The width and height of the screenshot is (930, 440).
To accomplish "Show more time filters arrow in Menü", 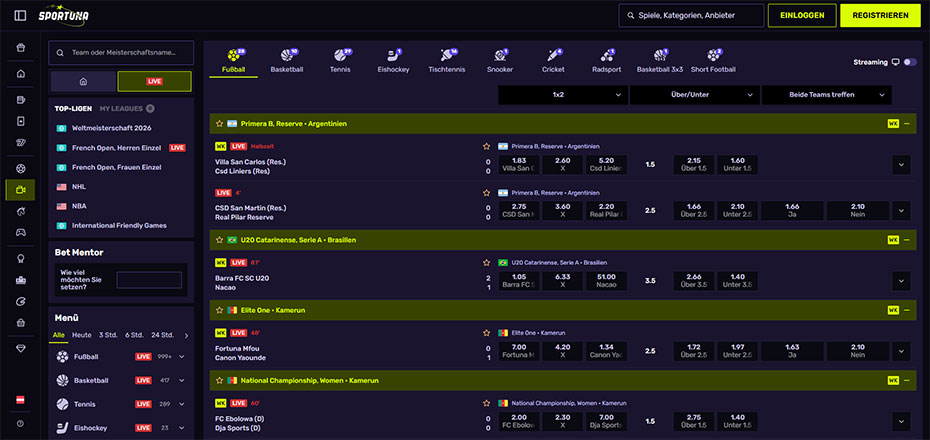I will [x=186, y=336].
